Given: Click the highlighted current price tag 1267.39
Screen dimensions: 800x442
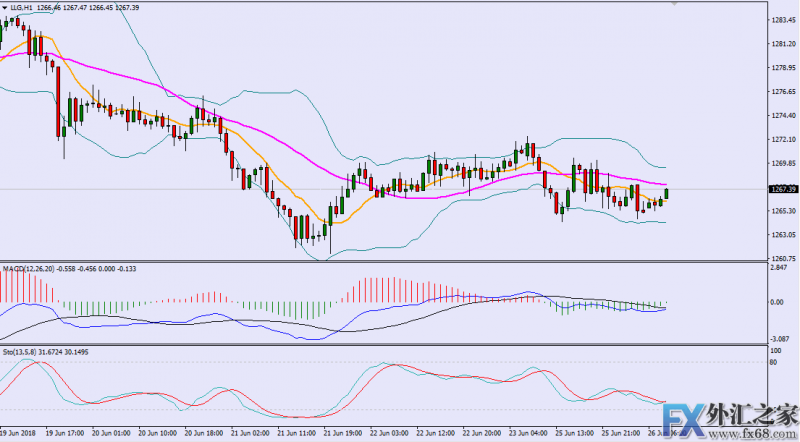Looking at the screenshot, I should tap(783, 189).
